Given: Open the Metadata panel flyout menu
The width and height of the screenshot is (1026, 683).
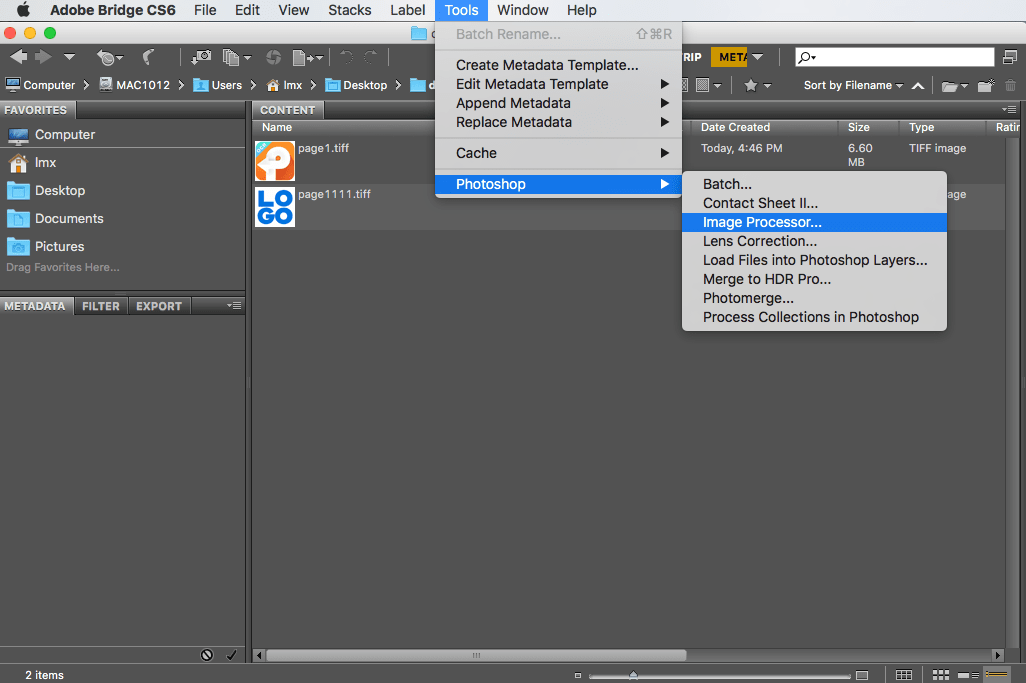Looking at the screenshot, I should point(234,306).
